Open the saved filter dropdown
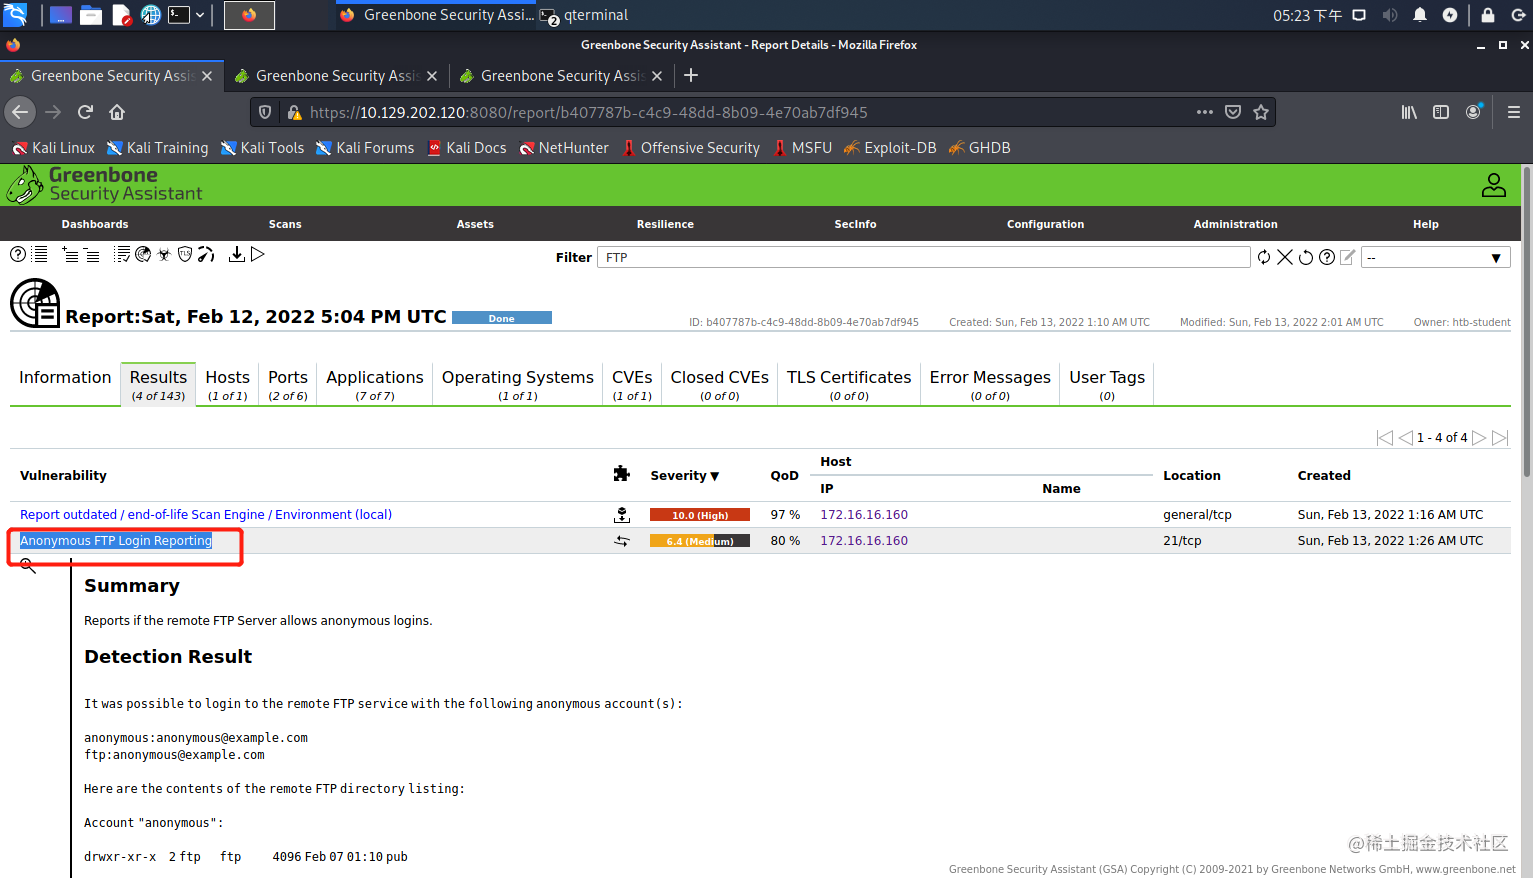The image size is (1533, 878). (x=1434, y=258)
